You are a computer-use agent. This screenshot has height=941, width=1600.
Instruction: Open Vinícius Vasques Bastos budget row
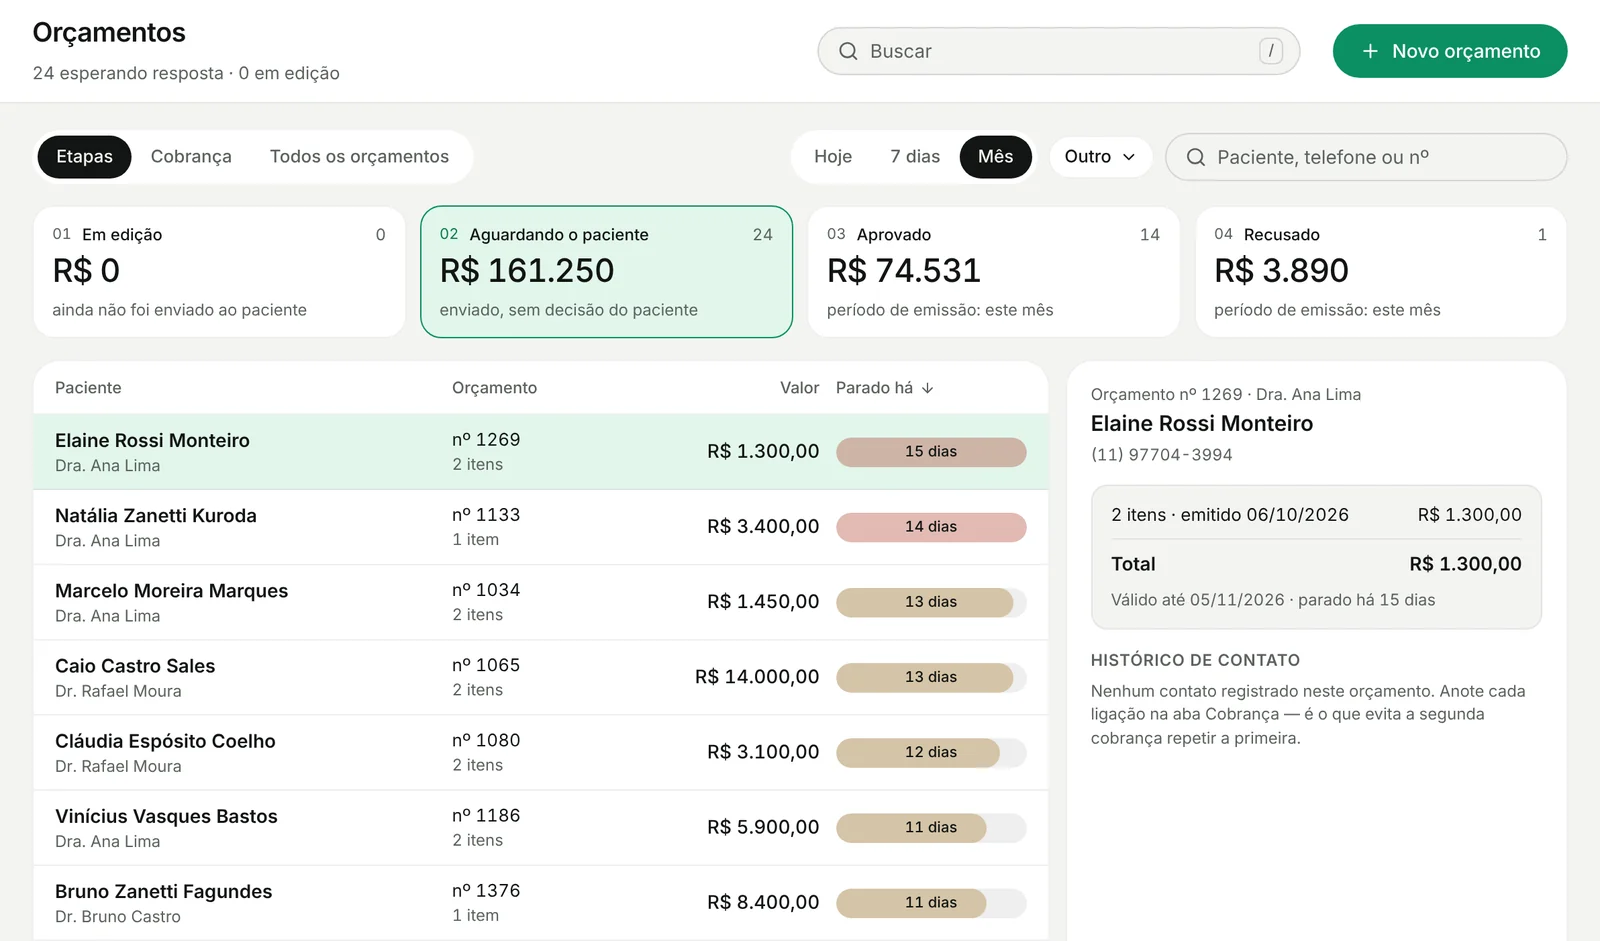(x=541, y=827)
